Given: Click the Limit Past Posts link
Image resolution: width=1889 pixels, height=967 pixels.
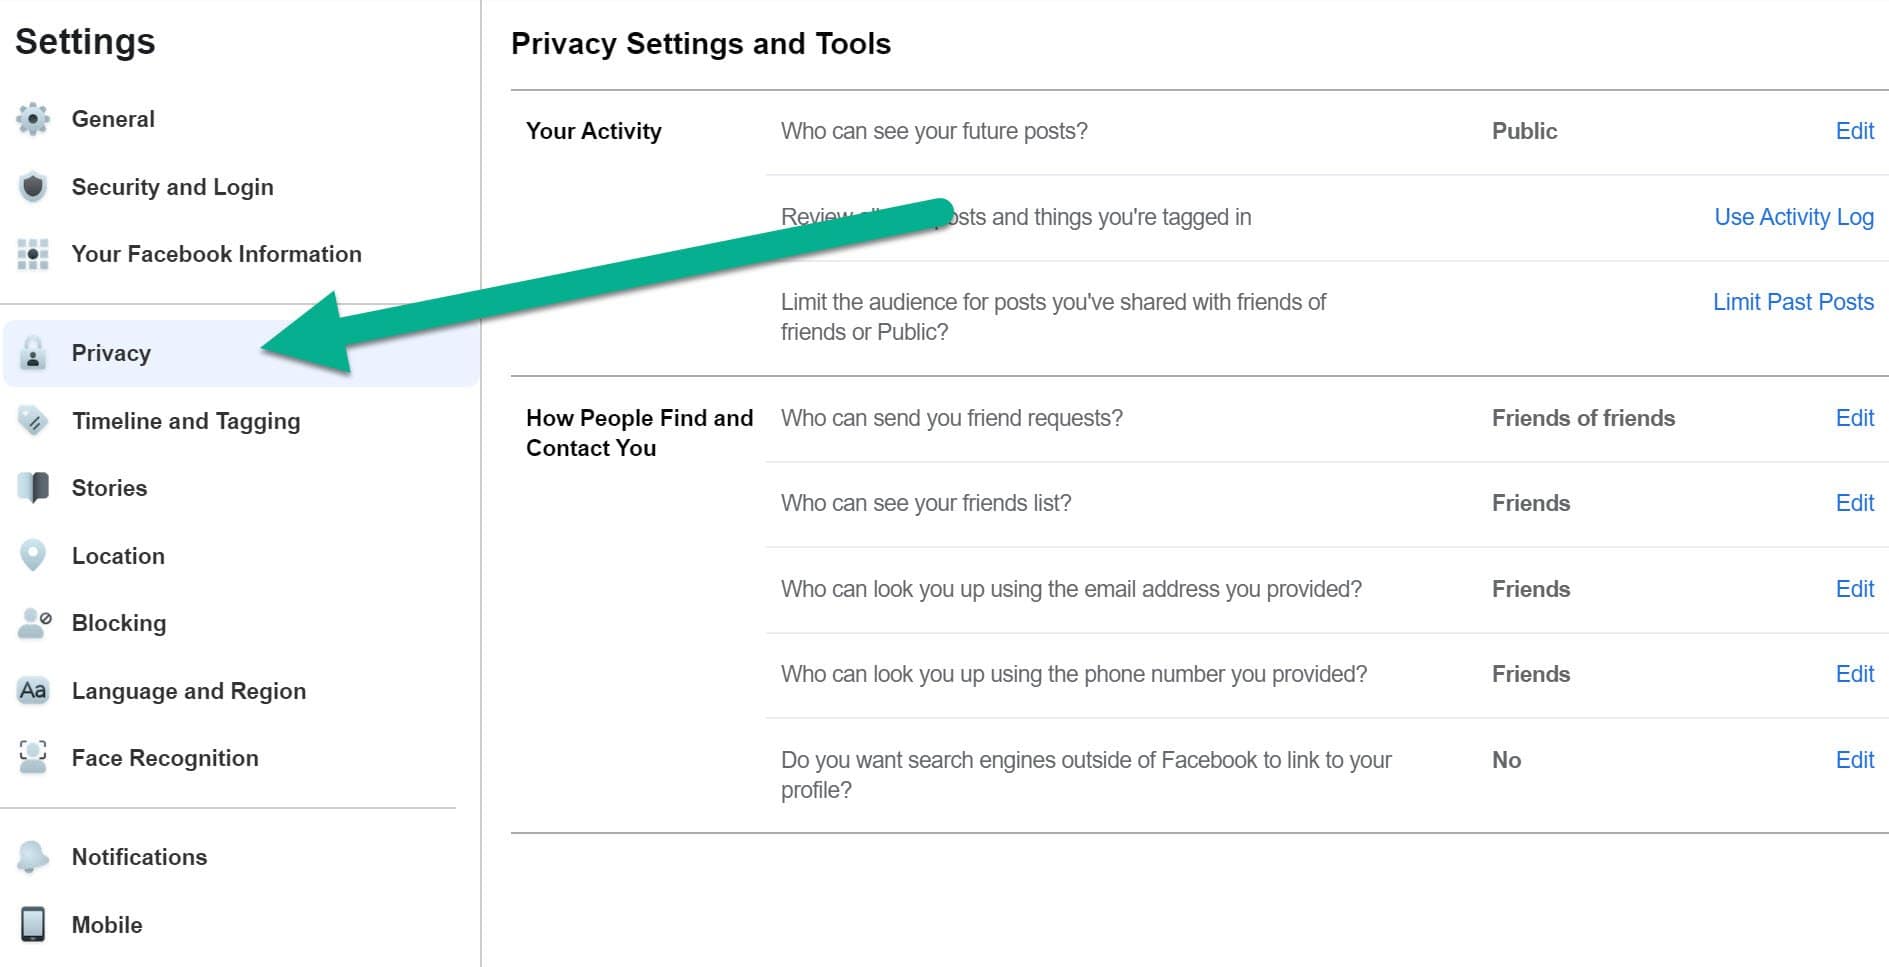Looking at the screenshot, I should (1793, 302).
